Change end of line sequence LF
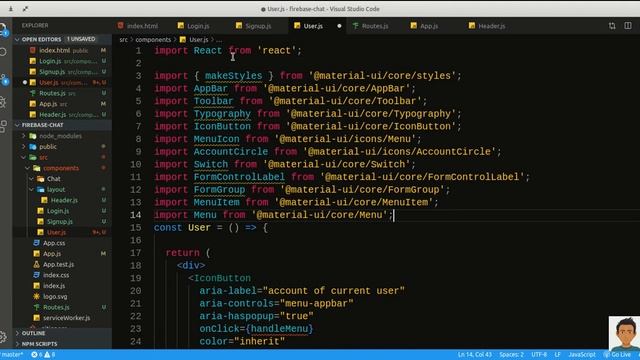The height and width of the screenshot is (360, 640). pyautogui.click(x=558, y=355)
